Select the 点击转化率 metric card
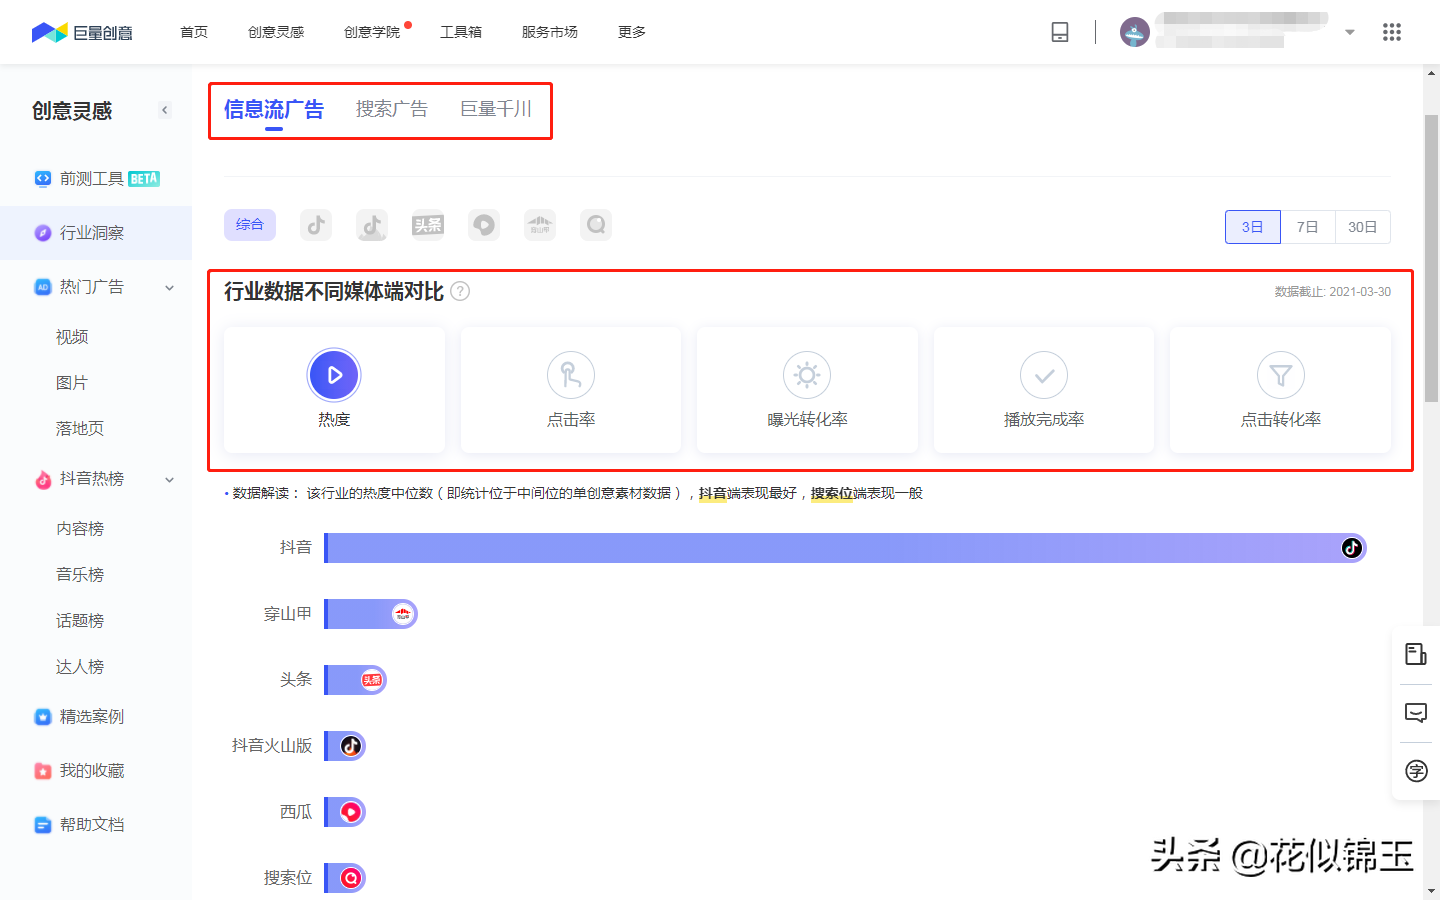The height and width of the screenshot is (900, 1440). pos(1281,390)
